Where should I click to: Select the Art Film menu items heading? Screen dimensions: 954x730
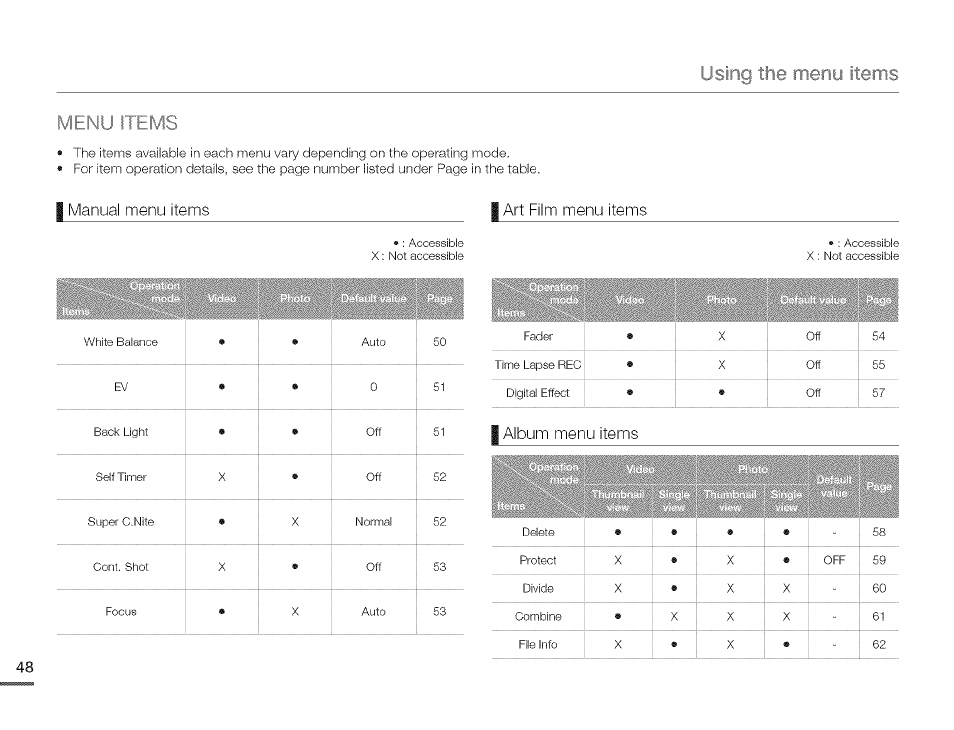click(574, 210)
